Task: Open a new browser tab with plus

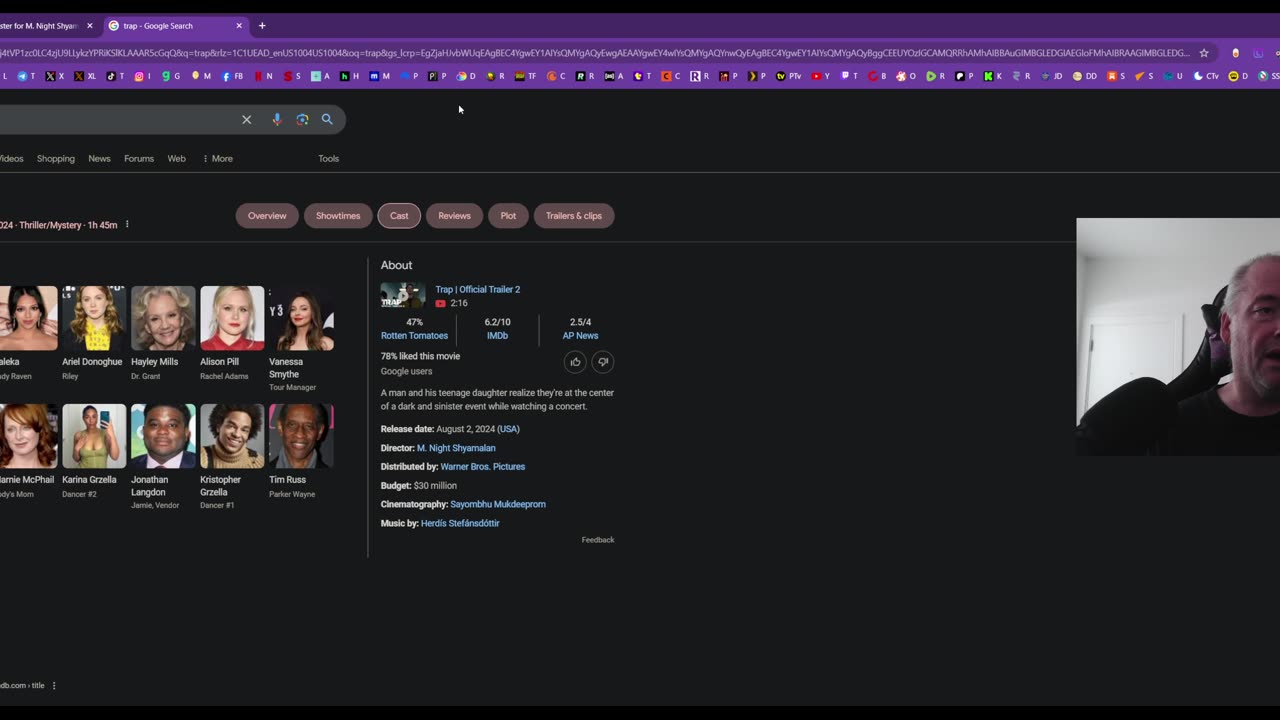Action: (262, 26)
